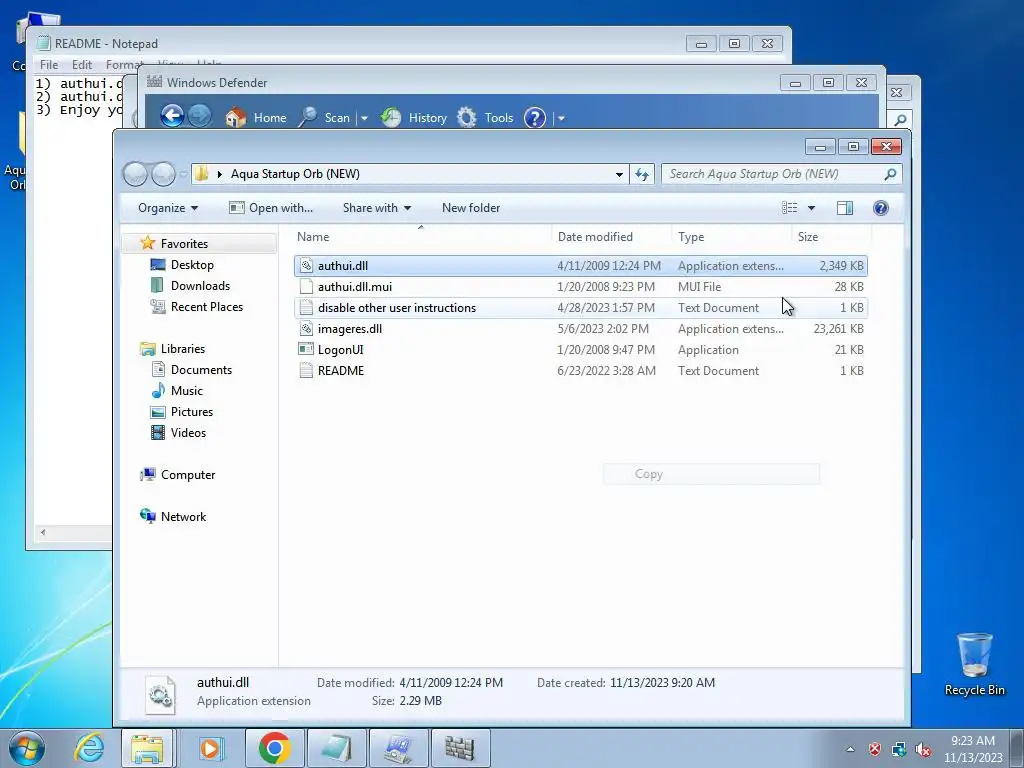Open the Organize menu

pyautogui.click(x=168, y=208)
